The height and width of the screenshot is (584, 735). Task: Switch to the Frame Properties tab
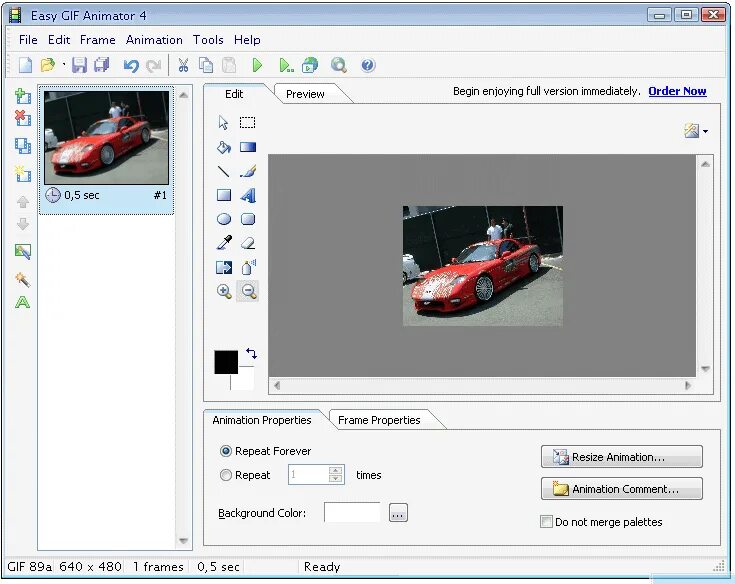point(379,420)
